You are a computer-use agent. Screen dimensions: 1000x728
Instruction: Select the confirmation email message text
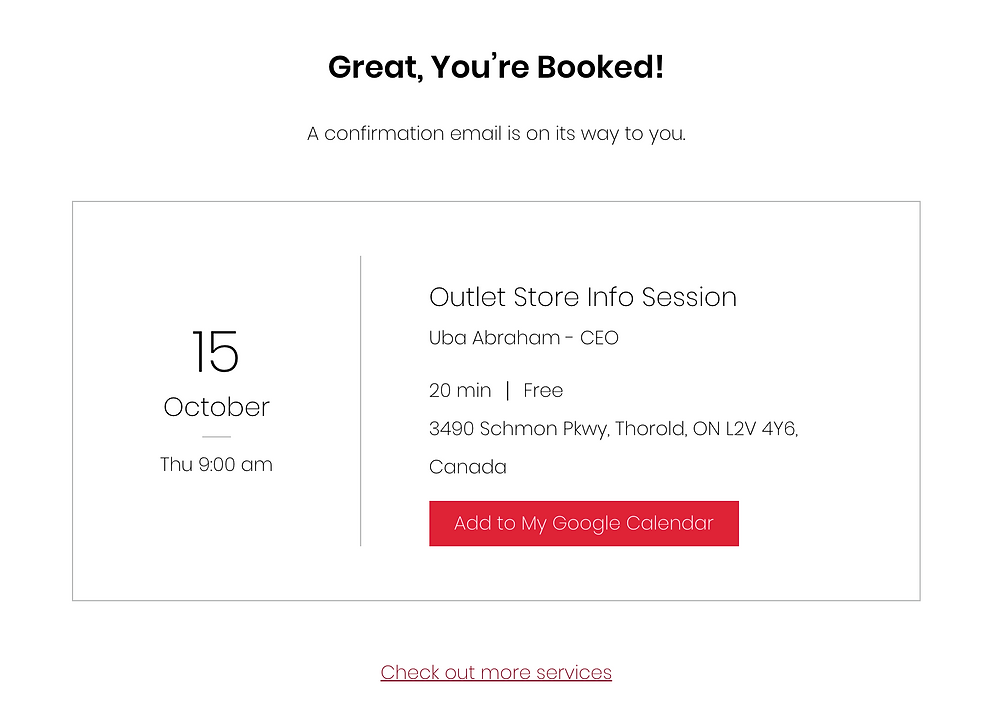click(496, 133)
